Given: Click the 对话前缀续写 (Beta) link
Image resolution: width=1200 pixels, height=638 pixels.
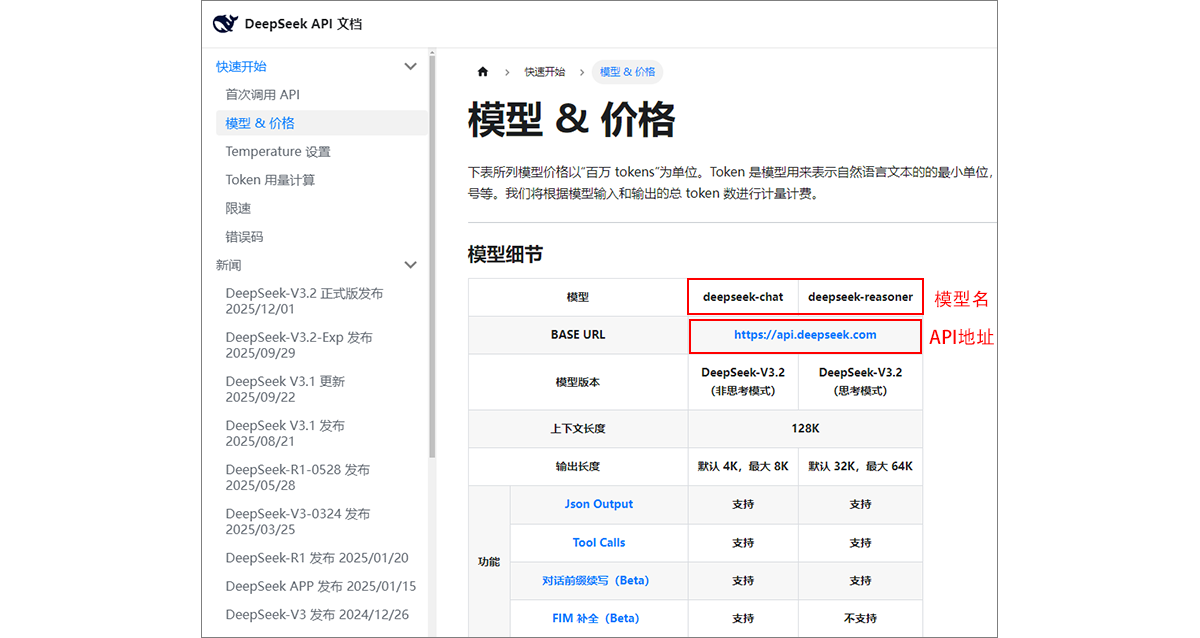Looking at the screenshot, I should (x=598, y=580).
